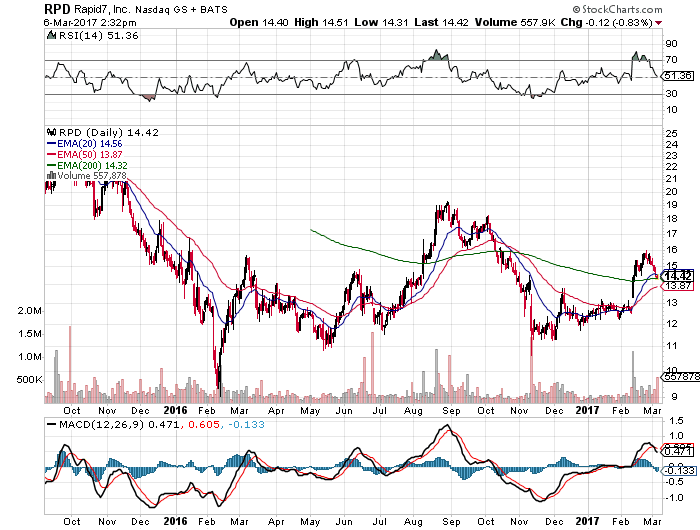Screen dimensions: 700x530
Task: Click the RPD (Daily) 14.42 legend text
Action: [108, 132]
